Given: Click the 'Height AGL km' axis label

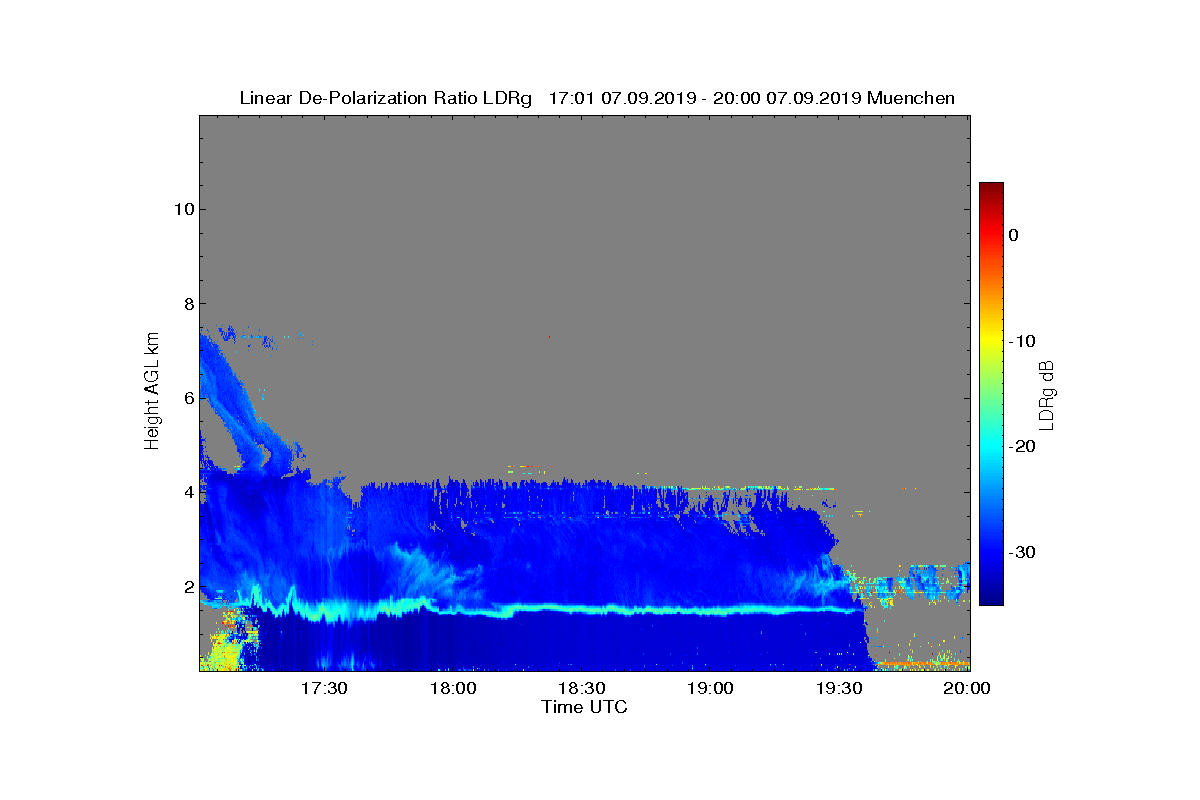Looking at the screenshot, I should [x=152, y=393].
